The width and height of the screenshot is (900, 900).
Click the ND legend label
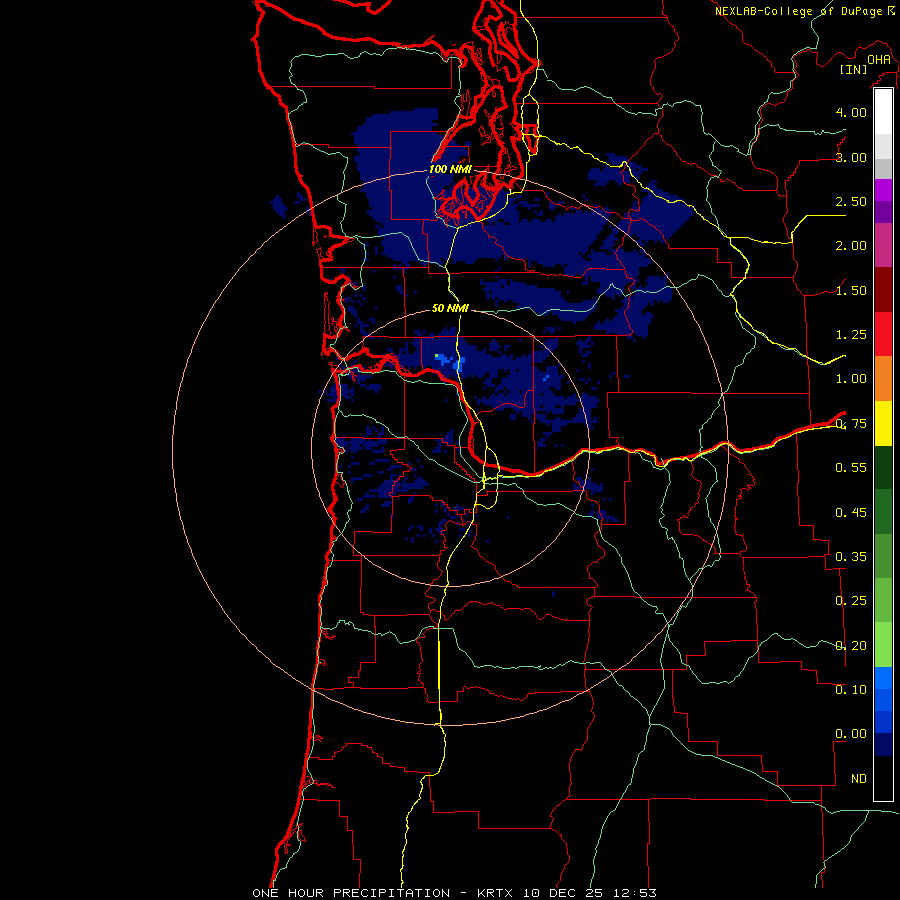click(859, 779)
